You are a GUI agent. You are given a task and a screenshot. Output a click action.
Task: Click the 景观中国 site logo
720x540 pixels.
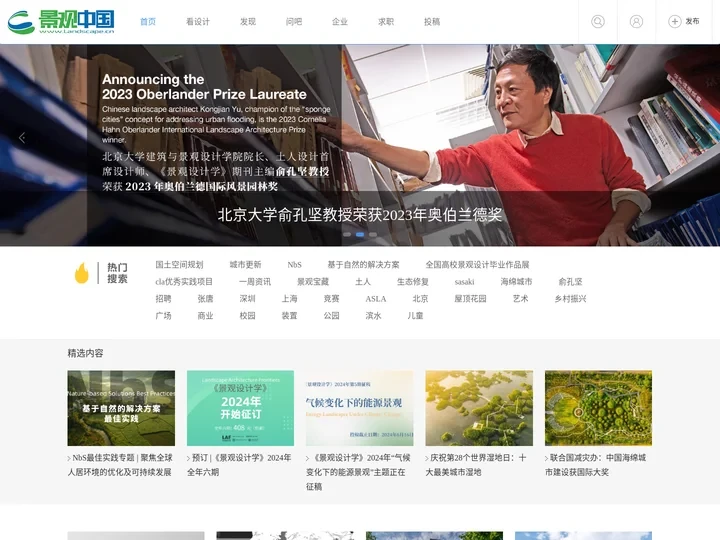(61, 22)
